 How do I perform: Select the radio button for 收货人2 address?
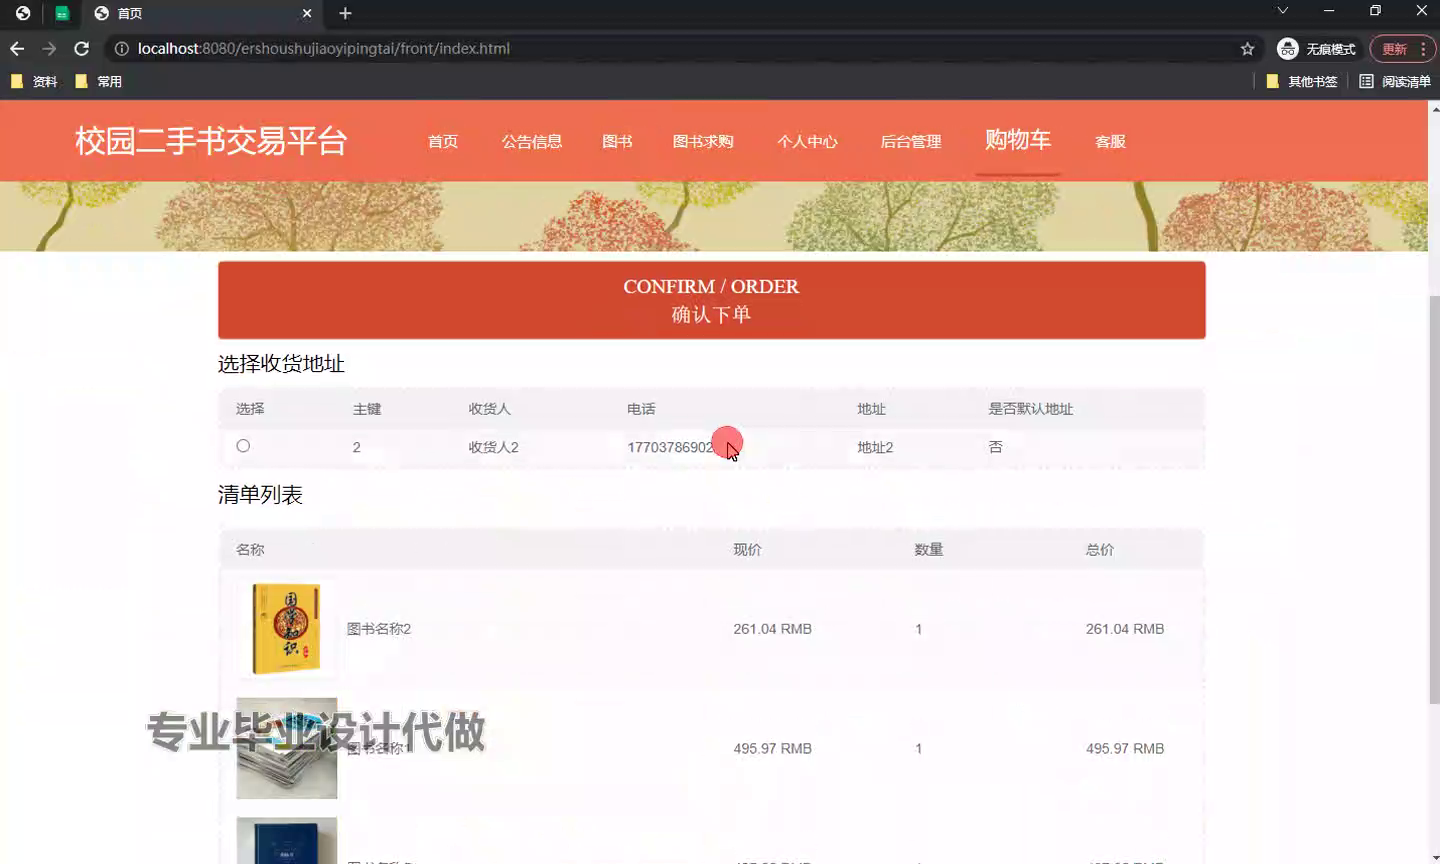(x=243, y=446)
